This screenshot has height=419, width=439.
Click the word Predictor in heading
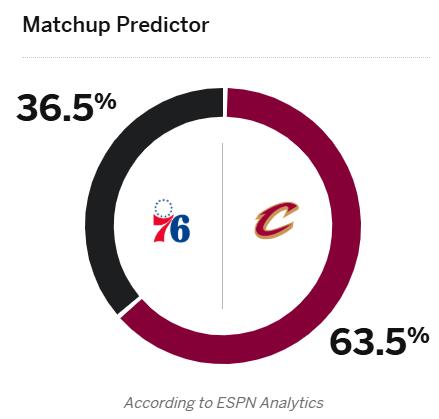tap(163, 24)
